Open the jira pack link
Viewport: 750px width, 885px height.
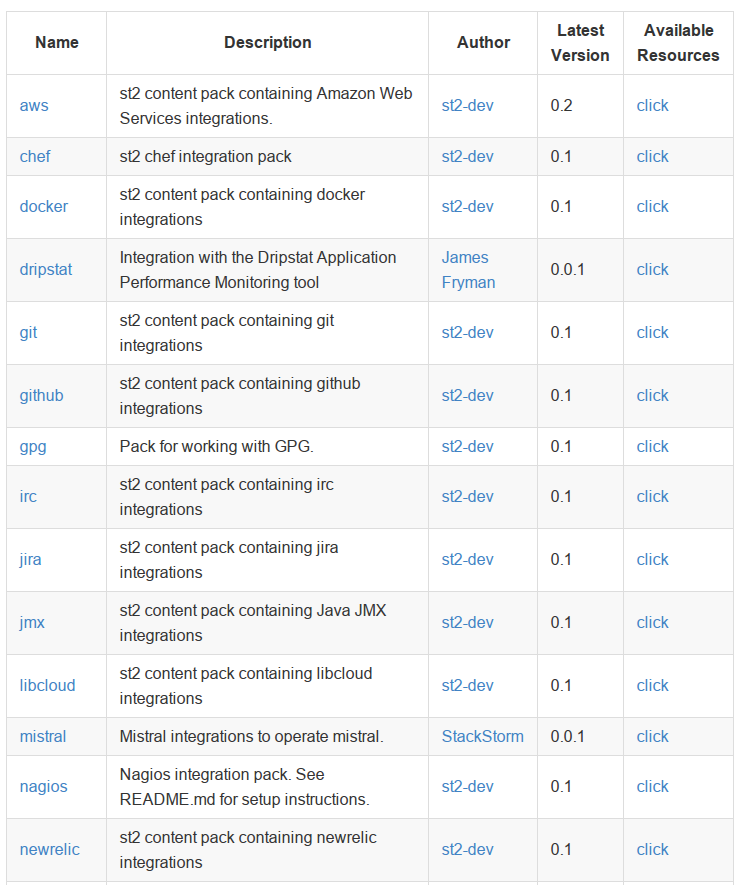pos(30,559)
